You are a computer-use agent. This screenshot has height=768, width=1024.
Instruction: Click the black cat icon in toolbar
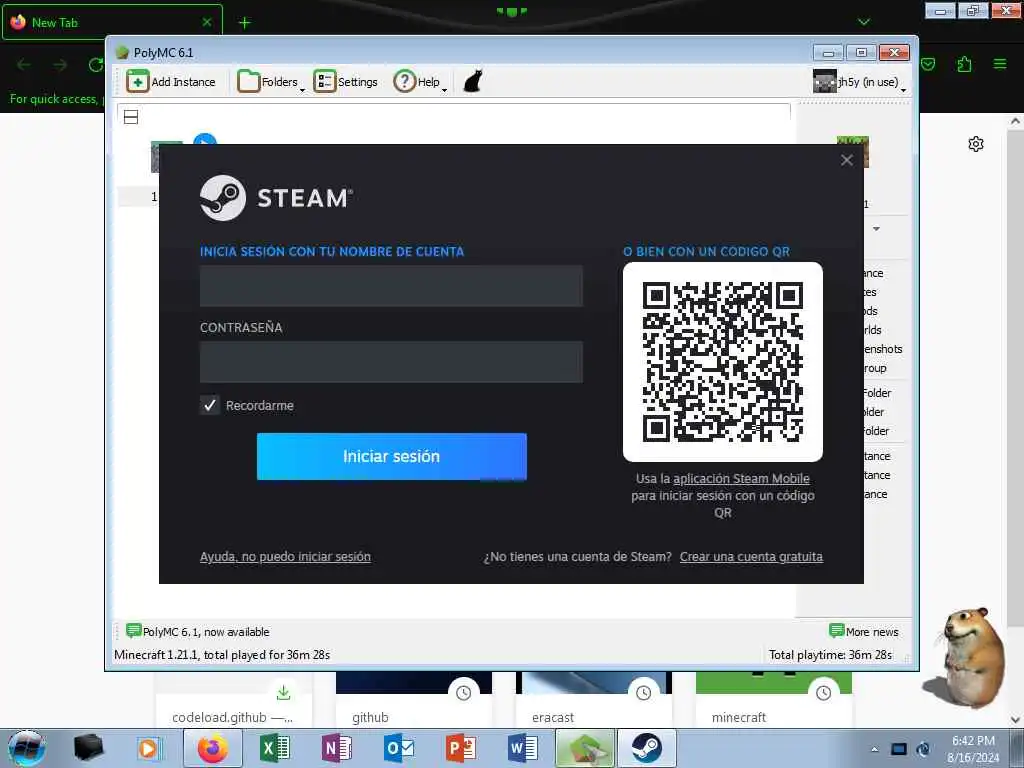473,82
